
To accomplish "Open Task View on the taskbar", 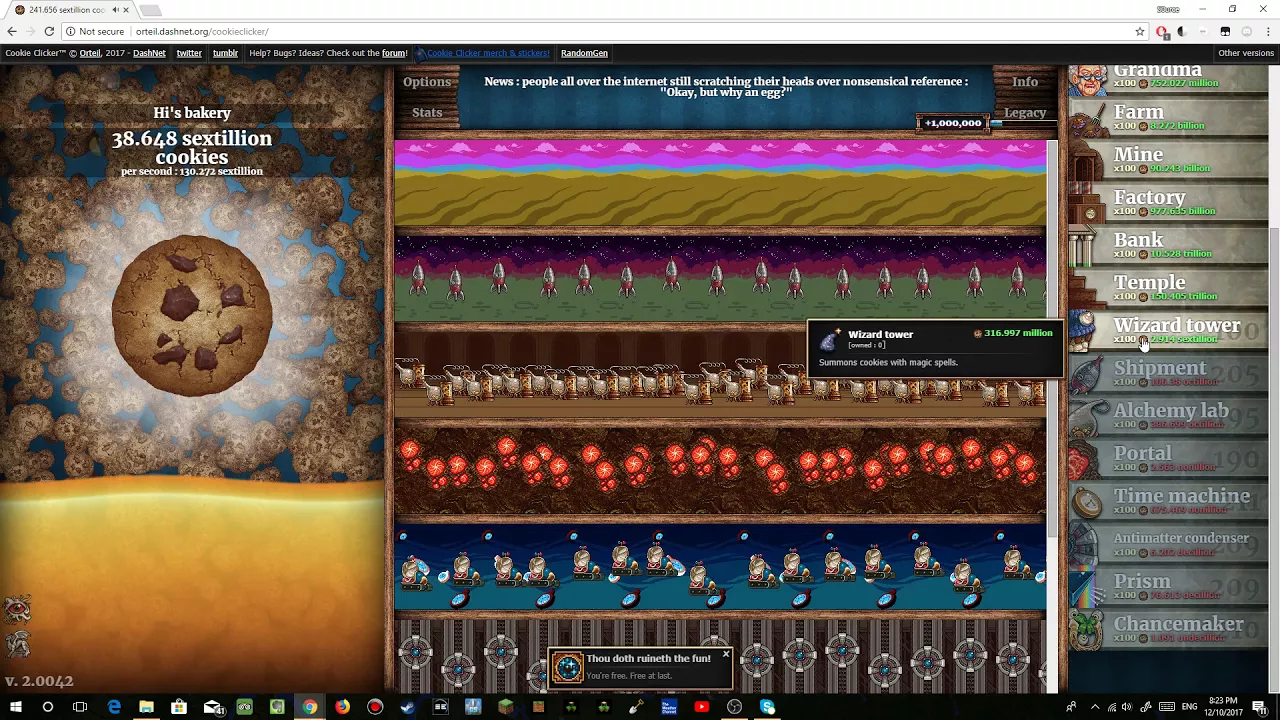I will click(x=80, y=707).
